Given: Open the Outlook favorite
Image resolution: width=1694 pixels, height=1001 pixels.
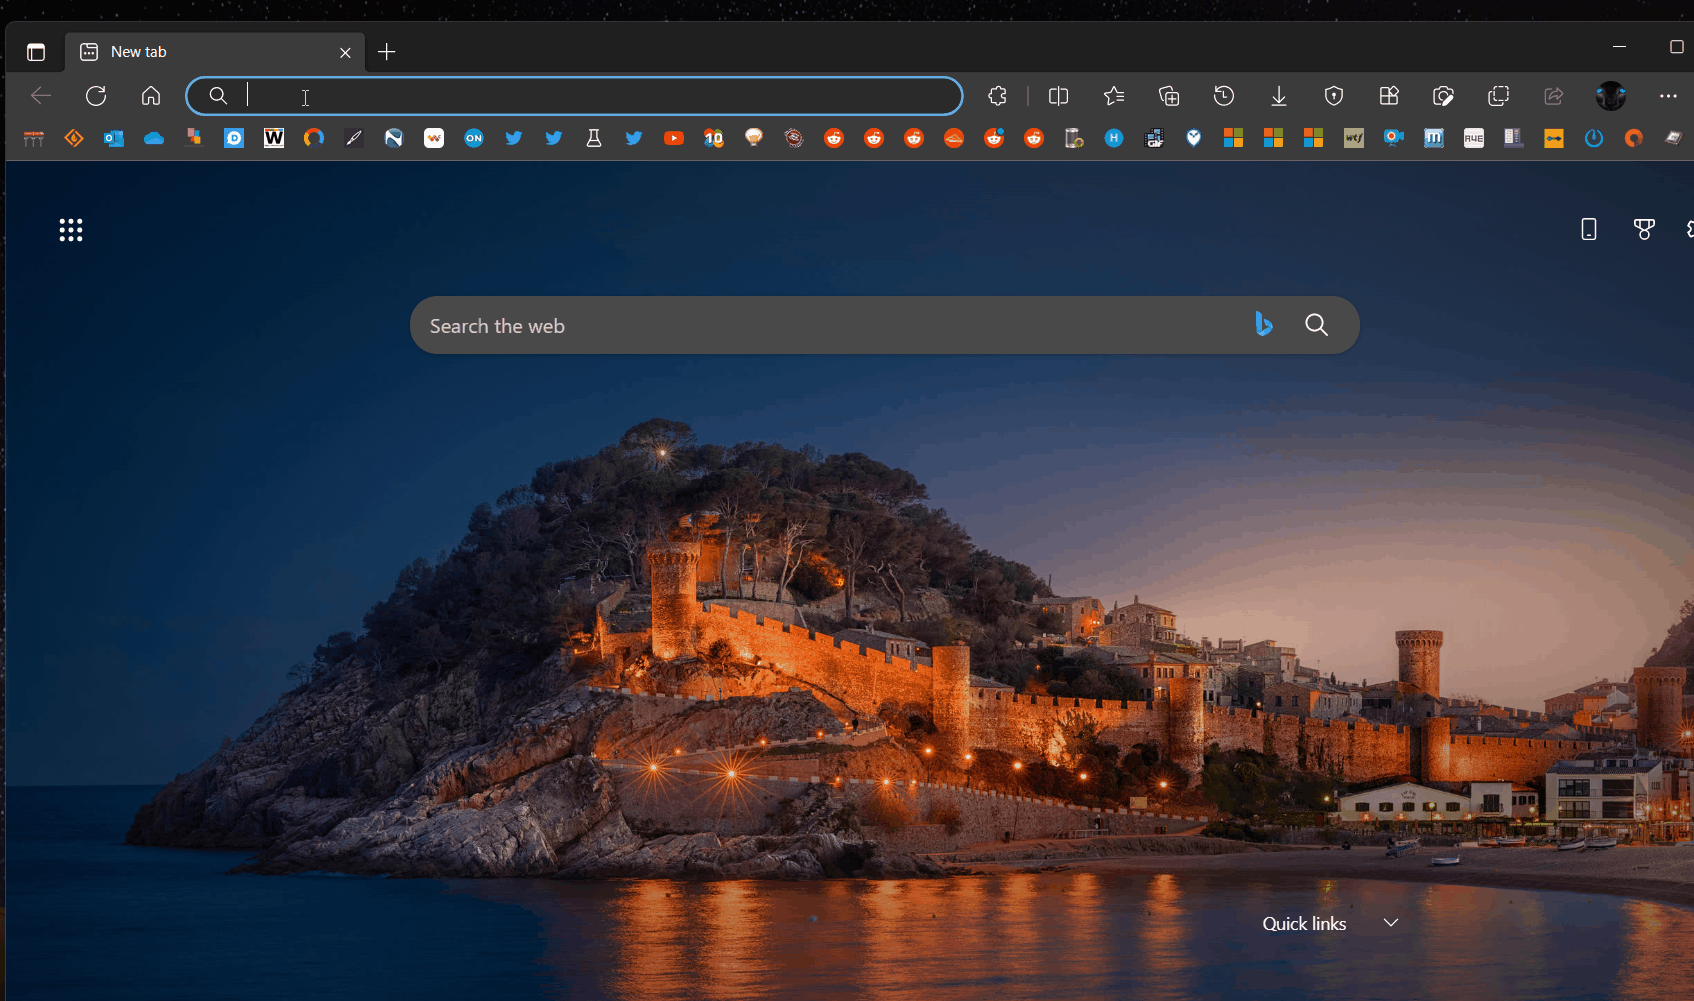Looking at the screenshot, I should click(x=114, y=138).
